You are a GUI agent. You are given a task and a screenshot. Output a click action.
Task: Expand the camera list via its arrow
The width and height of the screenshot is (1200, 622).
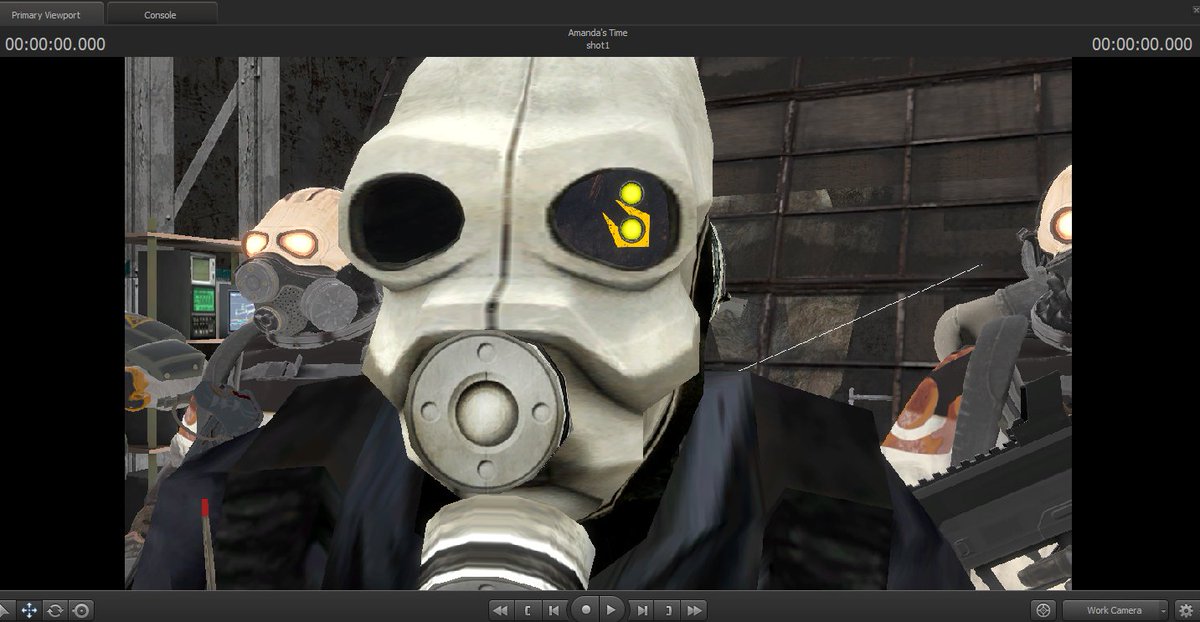[x=1163, y=610]
